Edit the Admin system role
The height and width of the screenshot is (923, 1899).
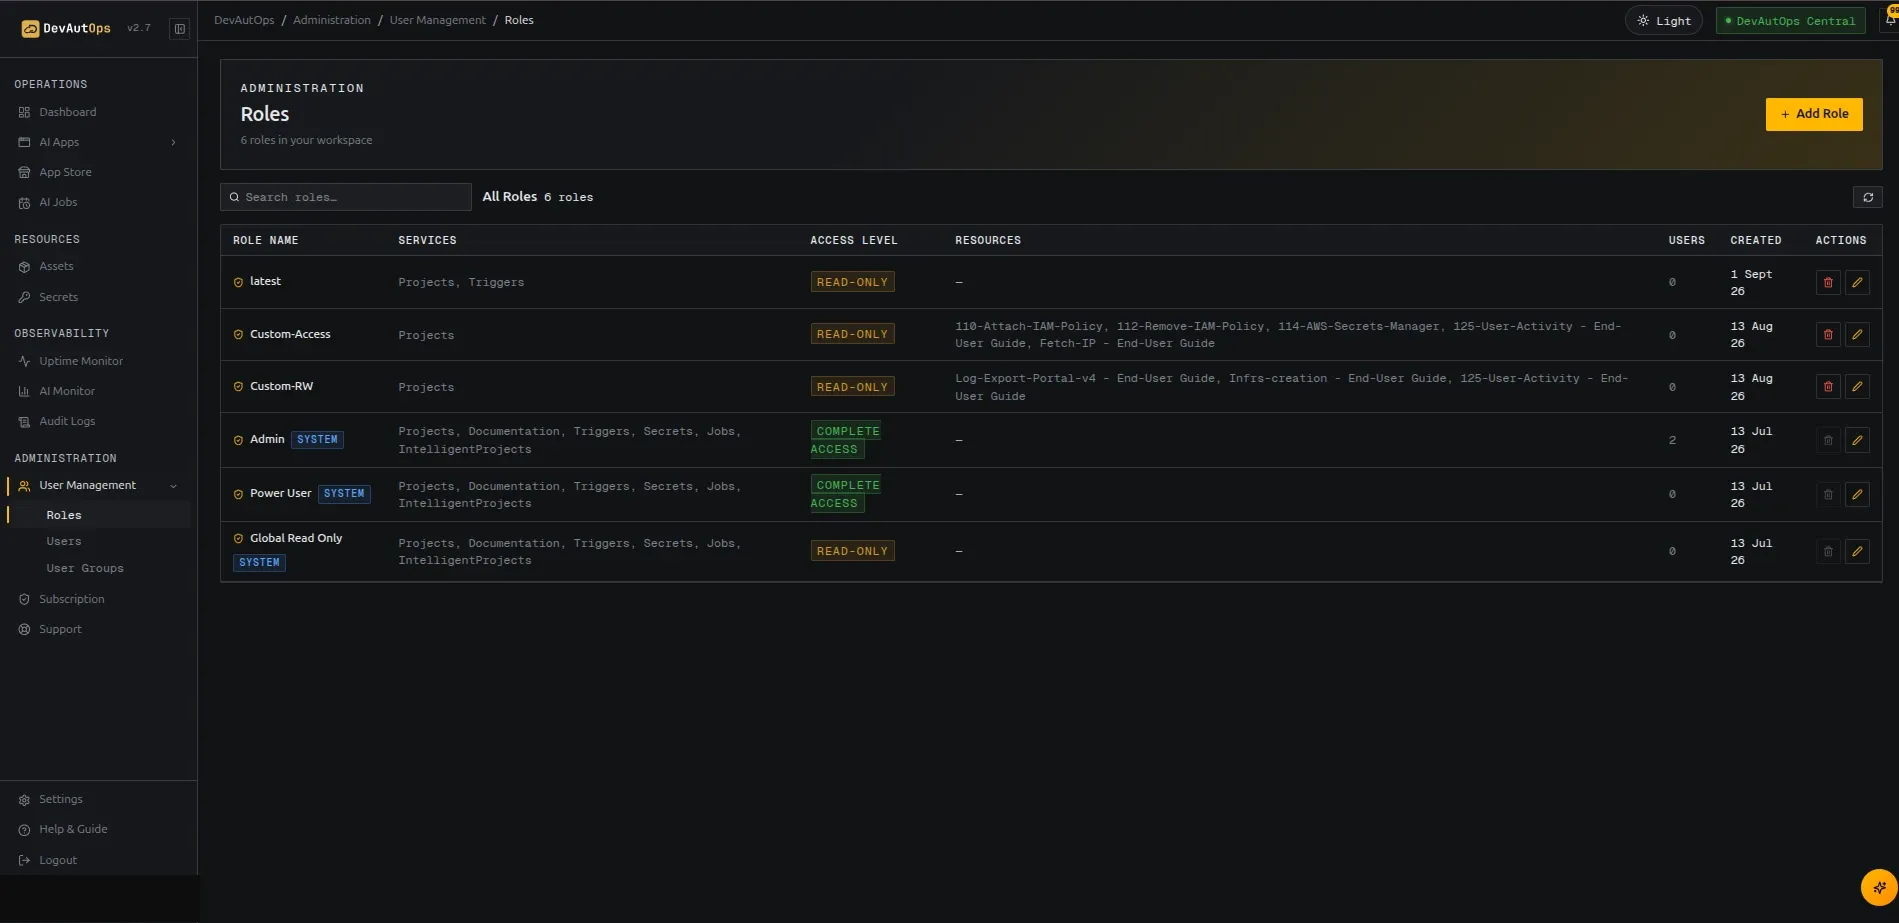[1857, 440]
